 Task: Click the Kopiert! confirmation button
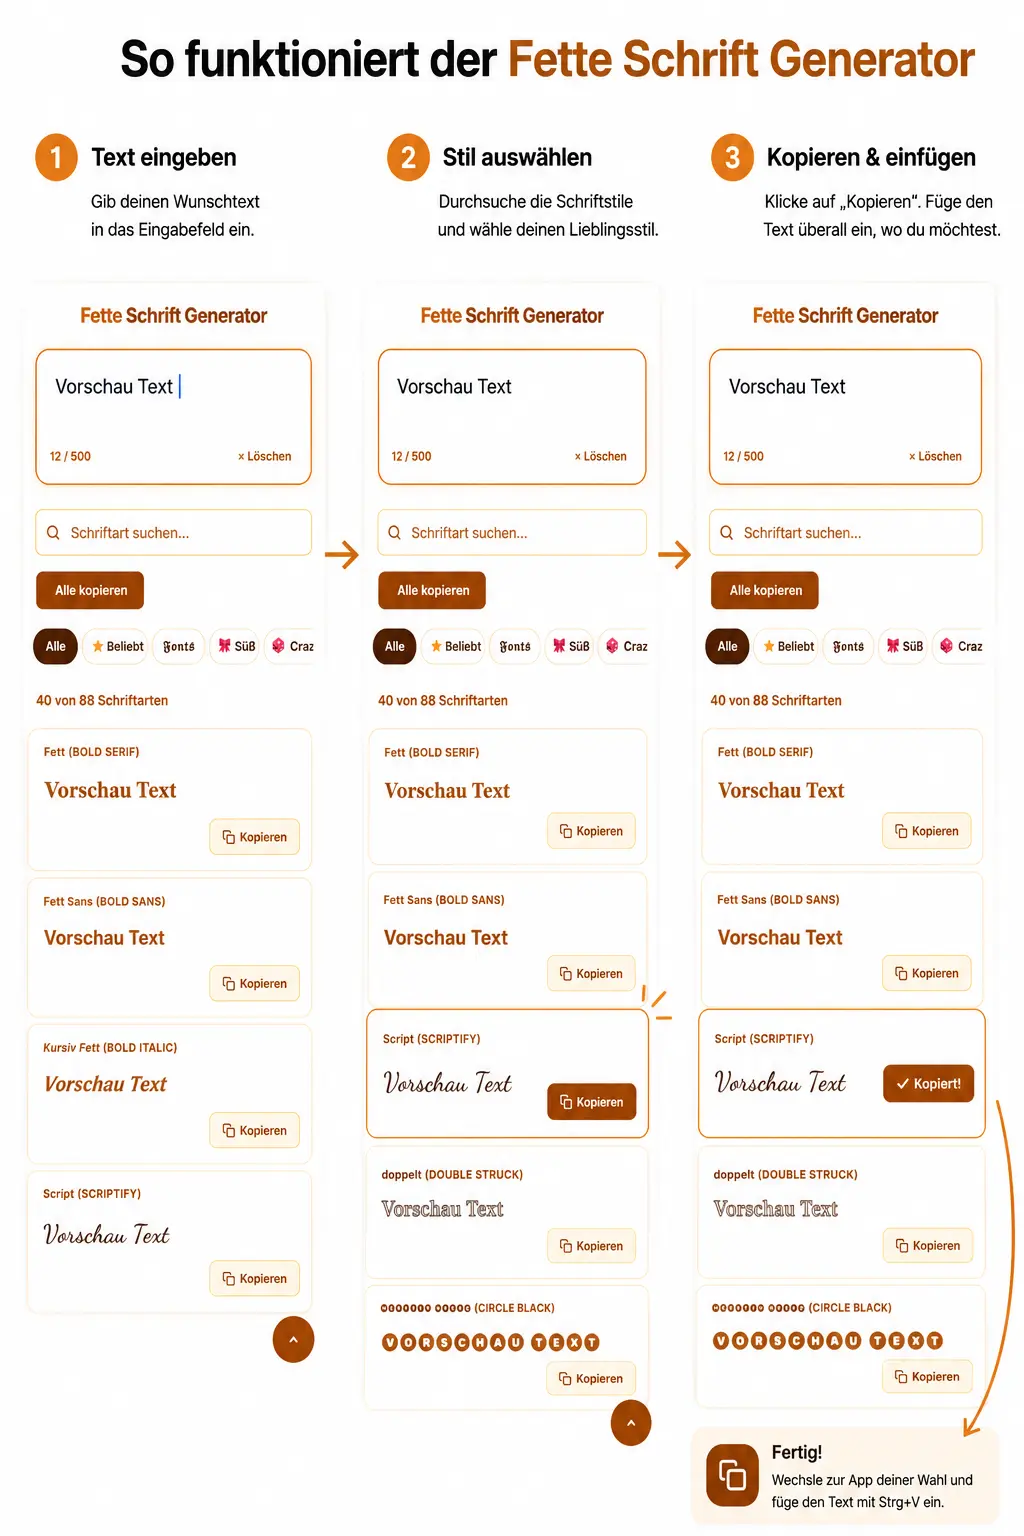coord(928,1083)
